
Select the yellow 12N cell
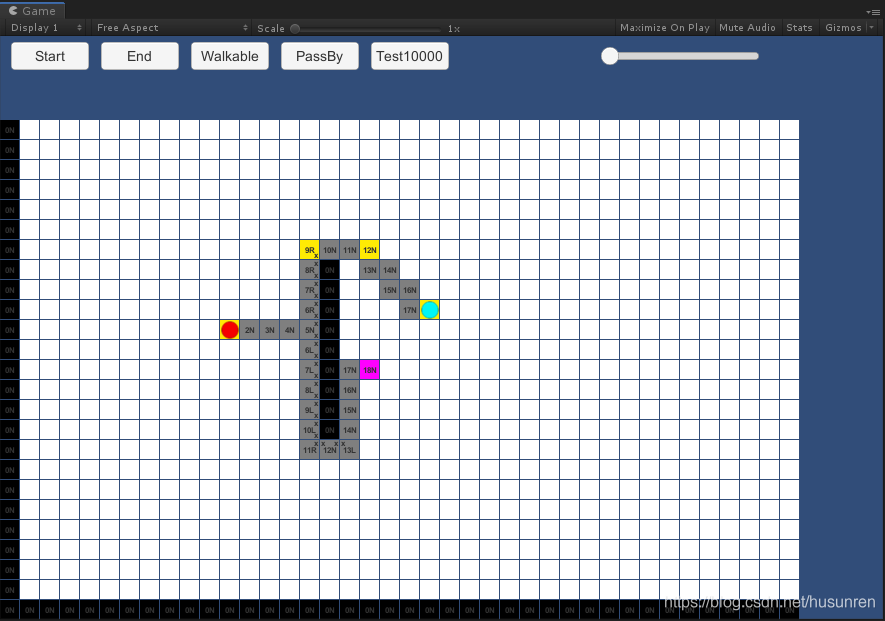click(370, 250)
